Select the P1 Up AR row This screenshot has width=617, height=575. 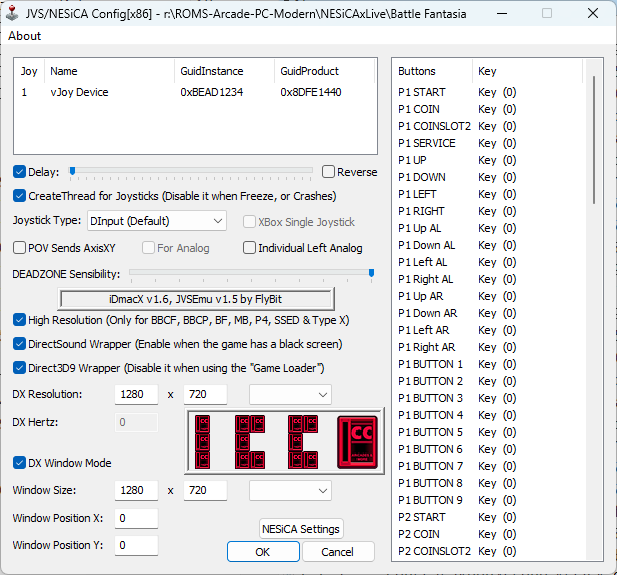pyautogui.click(x=488, y=296)
